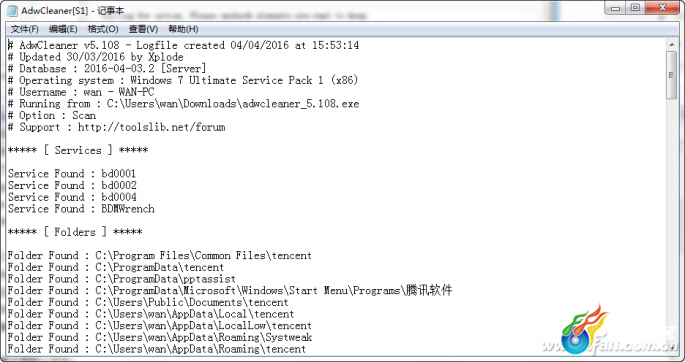Open the 文件(F) menu

pos(25,29)
